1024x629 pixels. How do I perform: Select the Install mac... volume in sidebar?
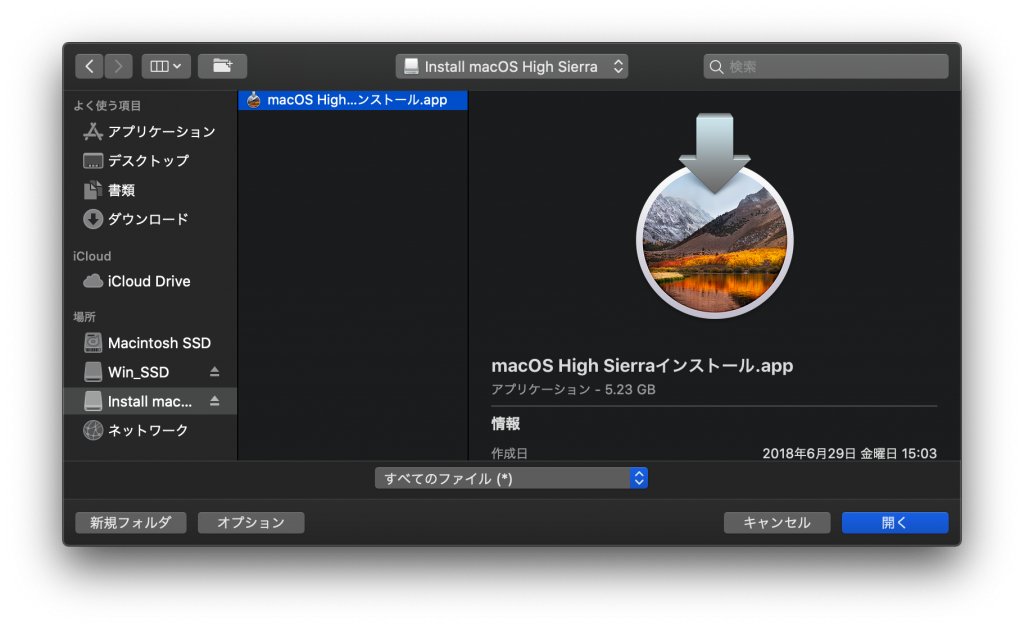(150, 401)
